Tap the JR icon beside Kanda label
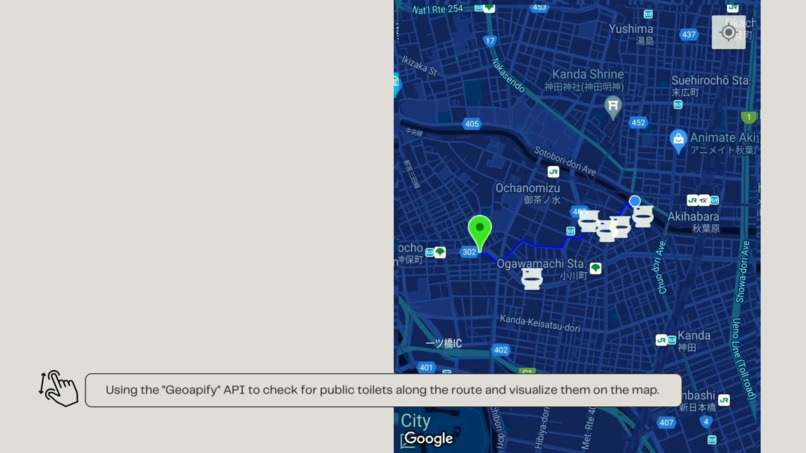The height and width of the screenshot is (453, 806). click(661, 340)
